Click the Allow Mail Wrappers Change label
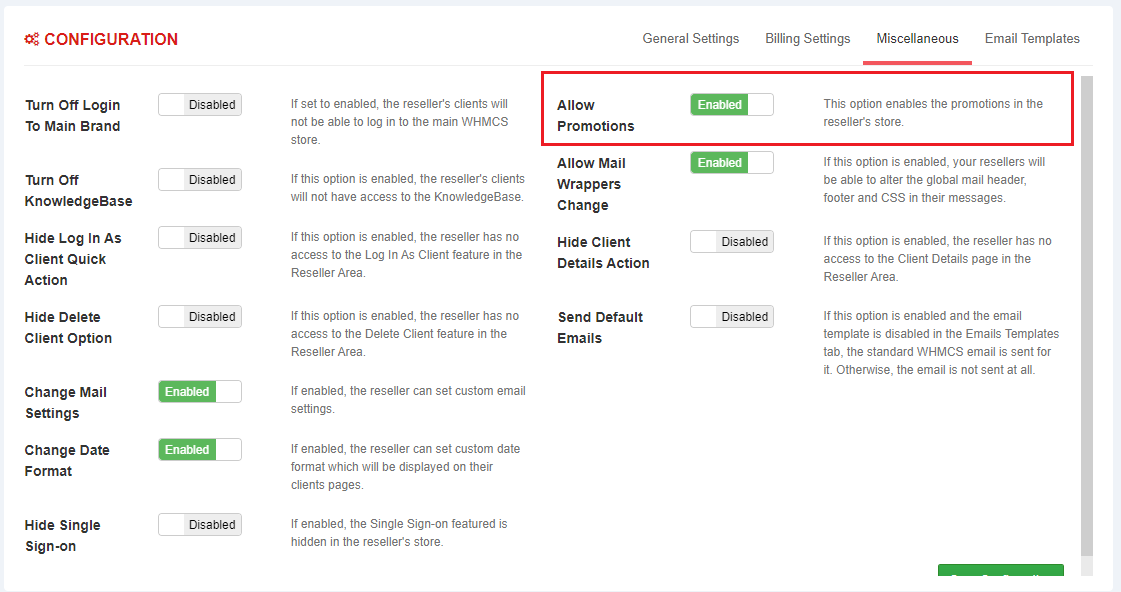The image size is (1121, 592). point(591,184)
